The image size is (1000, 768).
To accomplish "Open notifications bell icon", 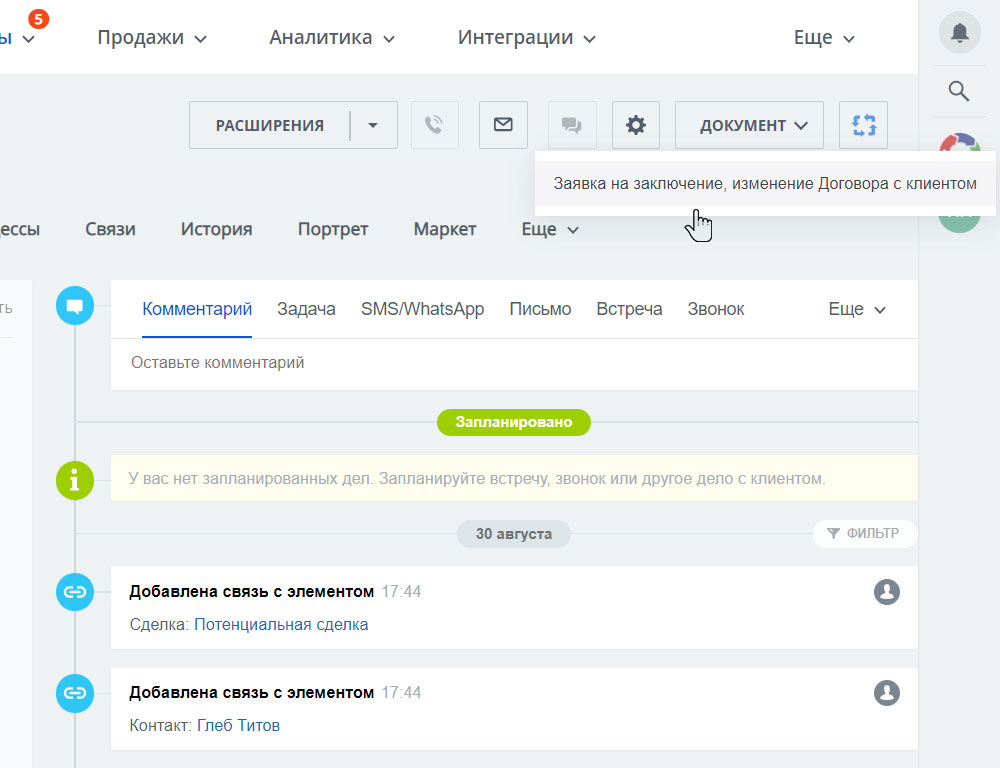I will point(959,33).
